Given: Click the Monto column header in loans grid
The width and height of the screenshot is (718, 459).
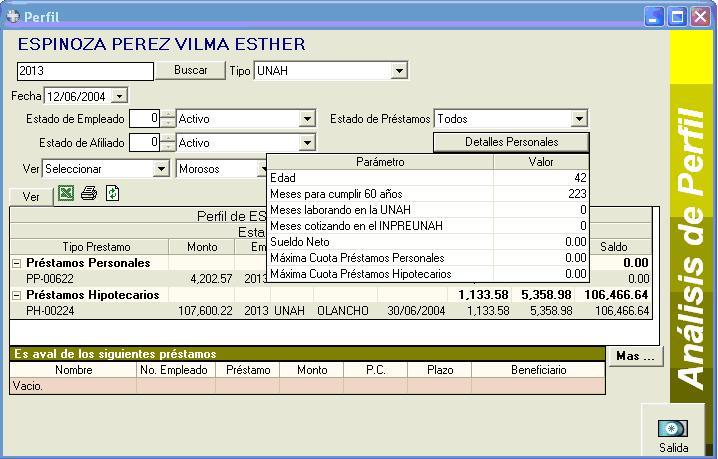Looking at the screenshot, I should coord(202,247).
